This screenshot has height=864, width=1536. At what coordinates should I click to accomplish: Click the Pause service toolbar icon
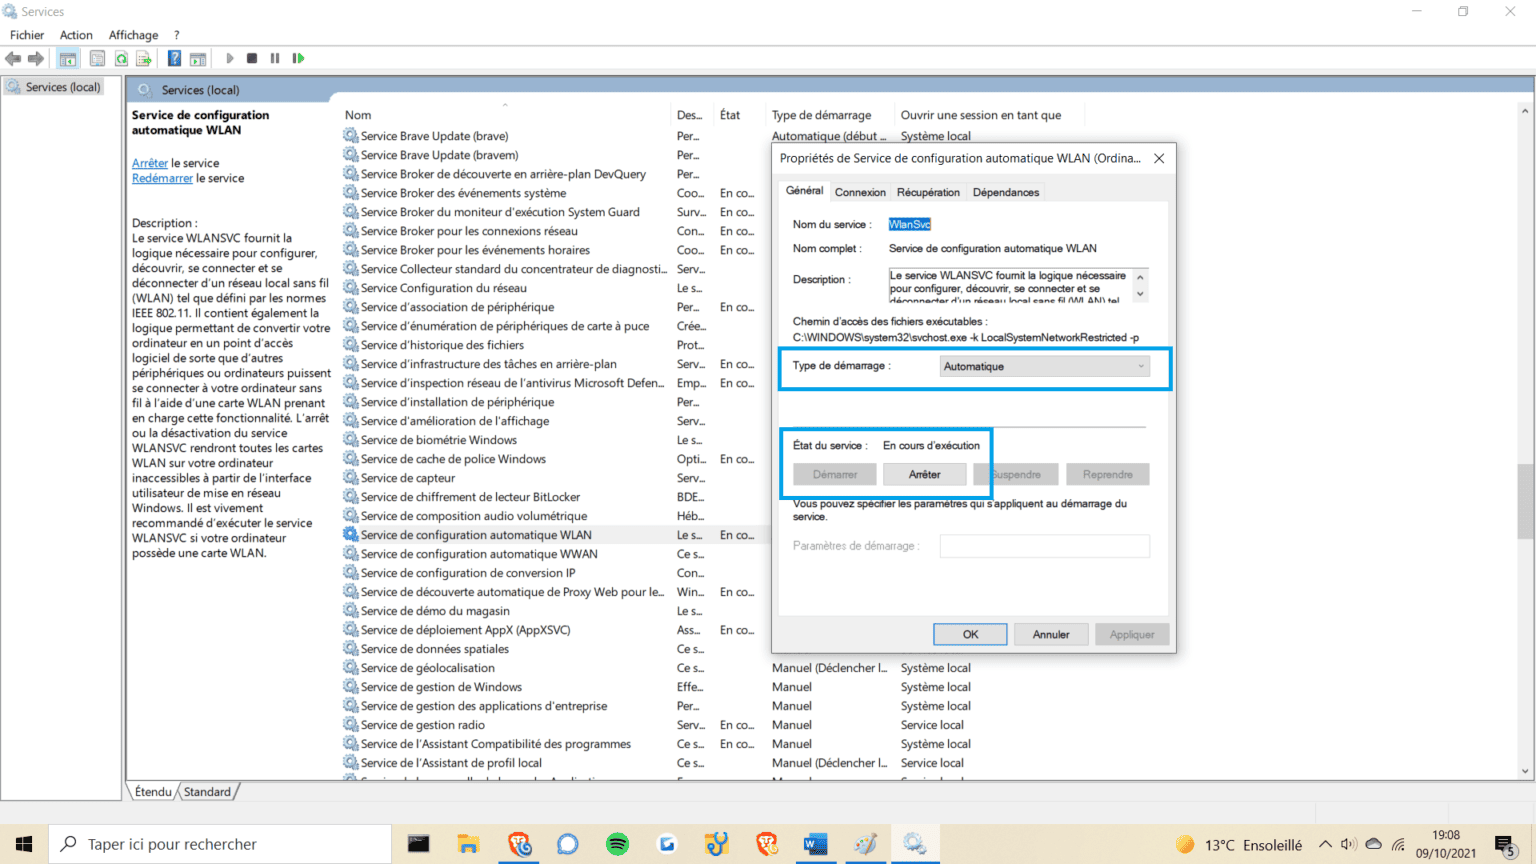pos(275,59)
